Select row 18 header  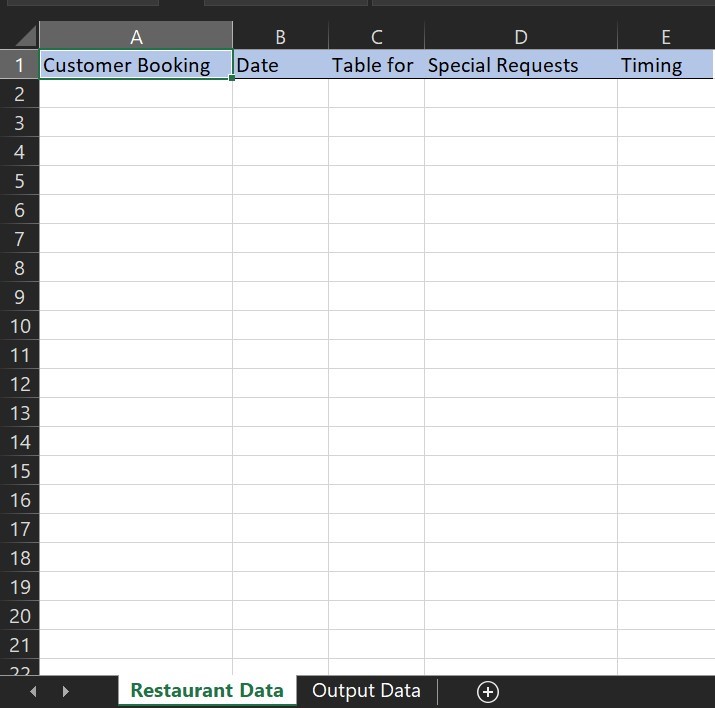click(x=19, y=558)
